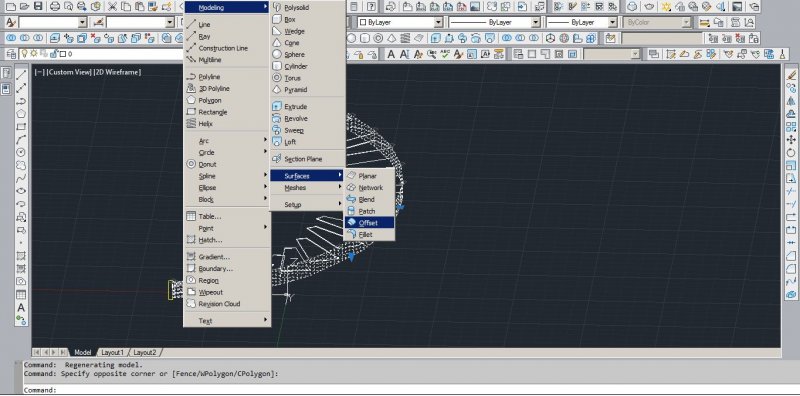Click the Cut scissors icon

point(112,7)
